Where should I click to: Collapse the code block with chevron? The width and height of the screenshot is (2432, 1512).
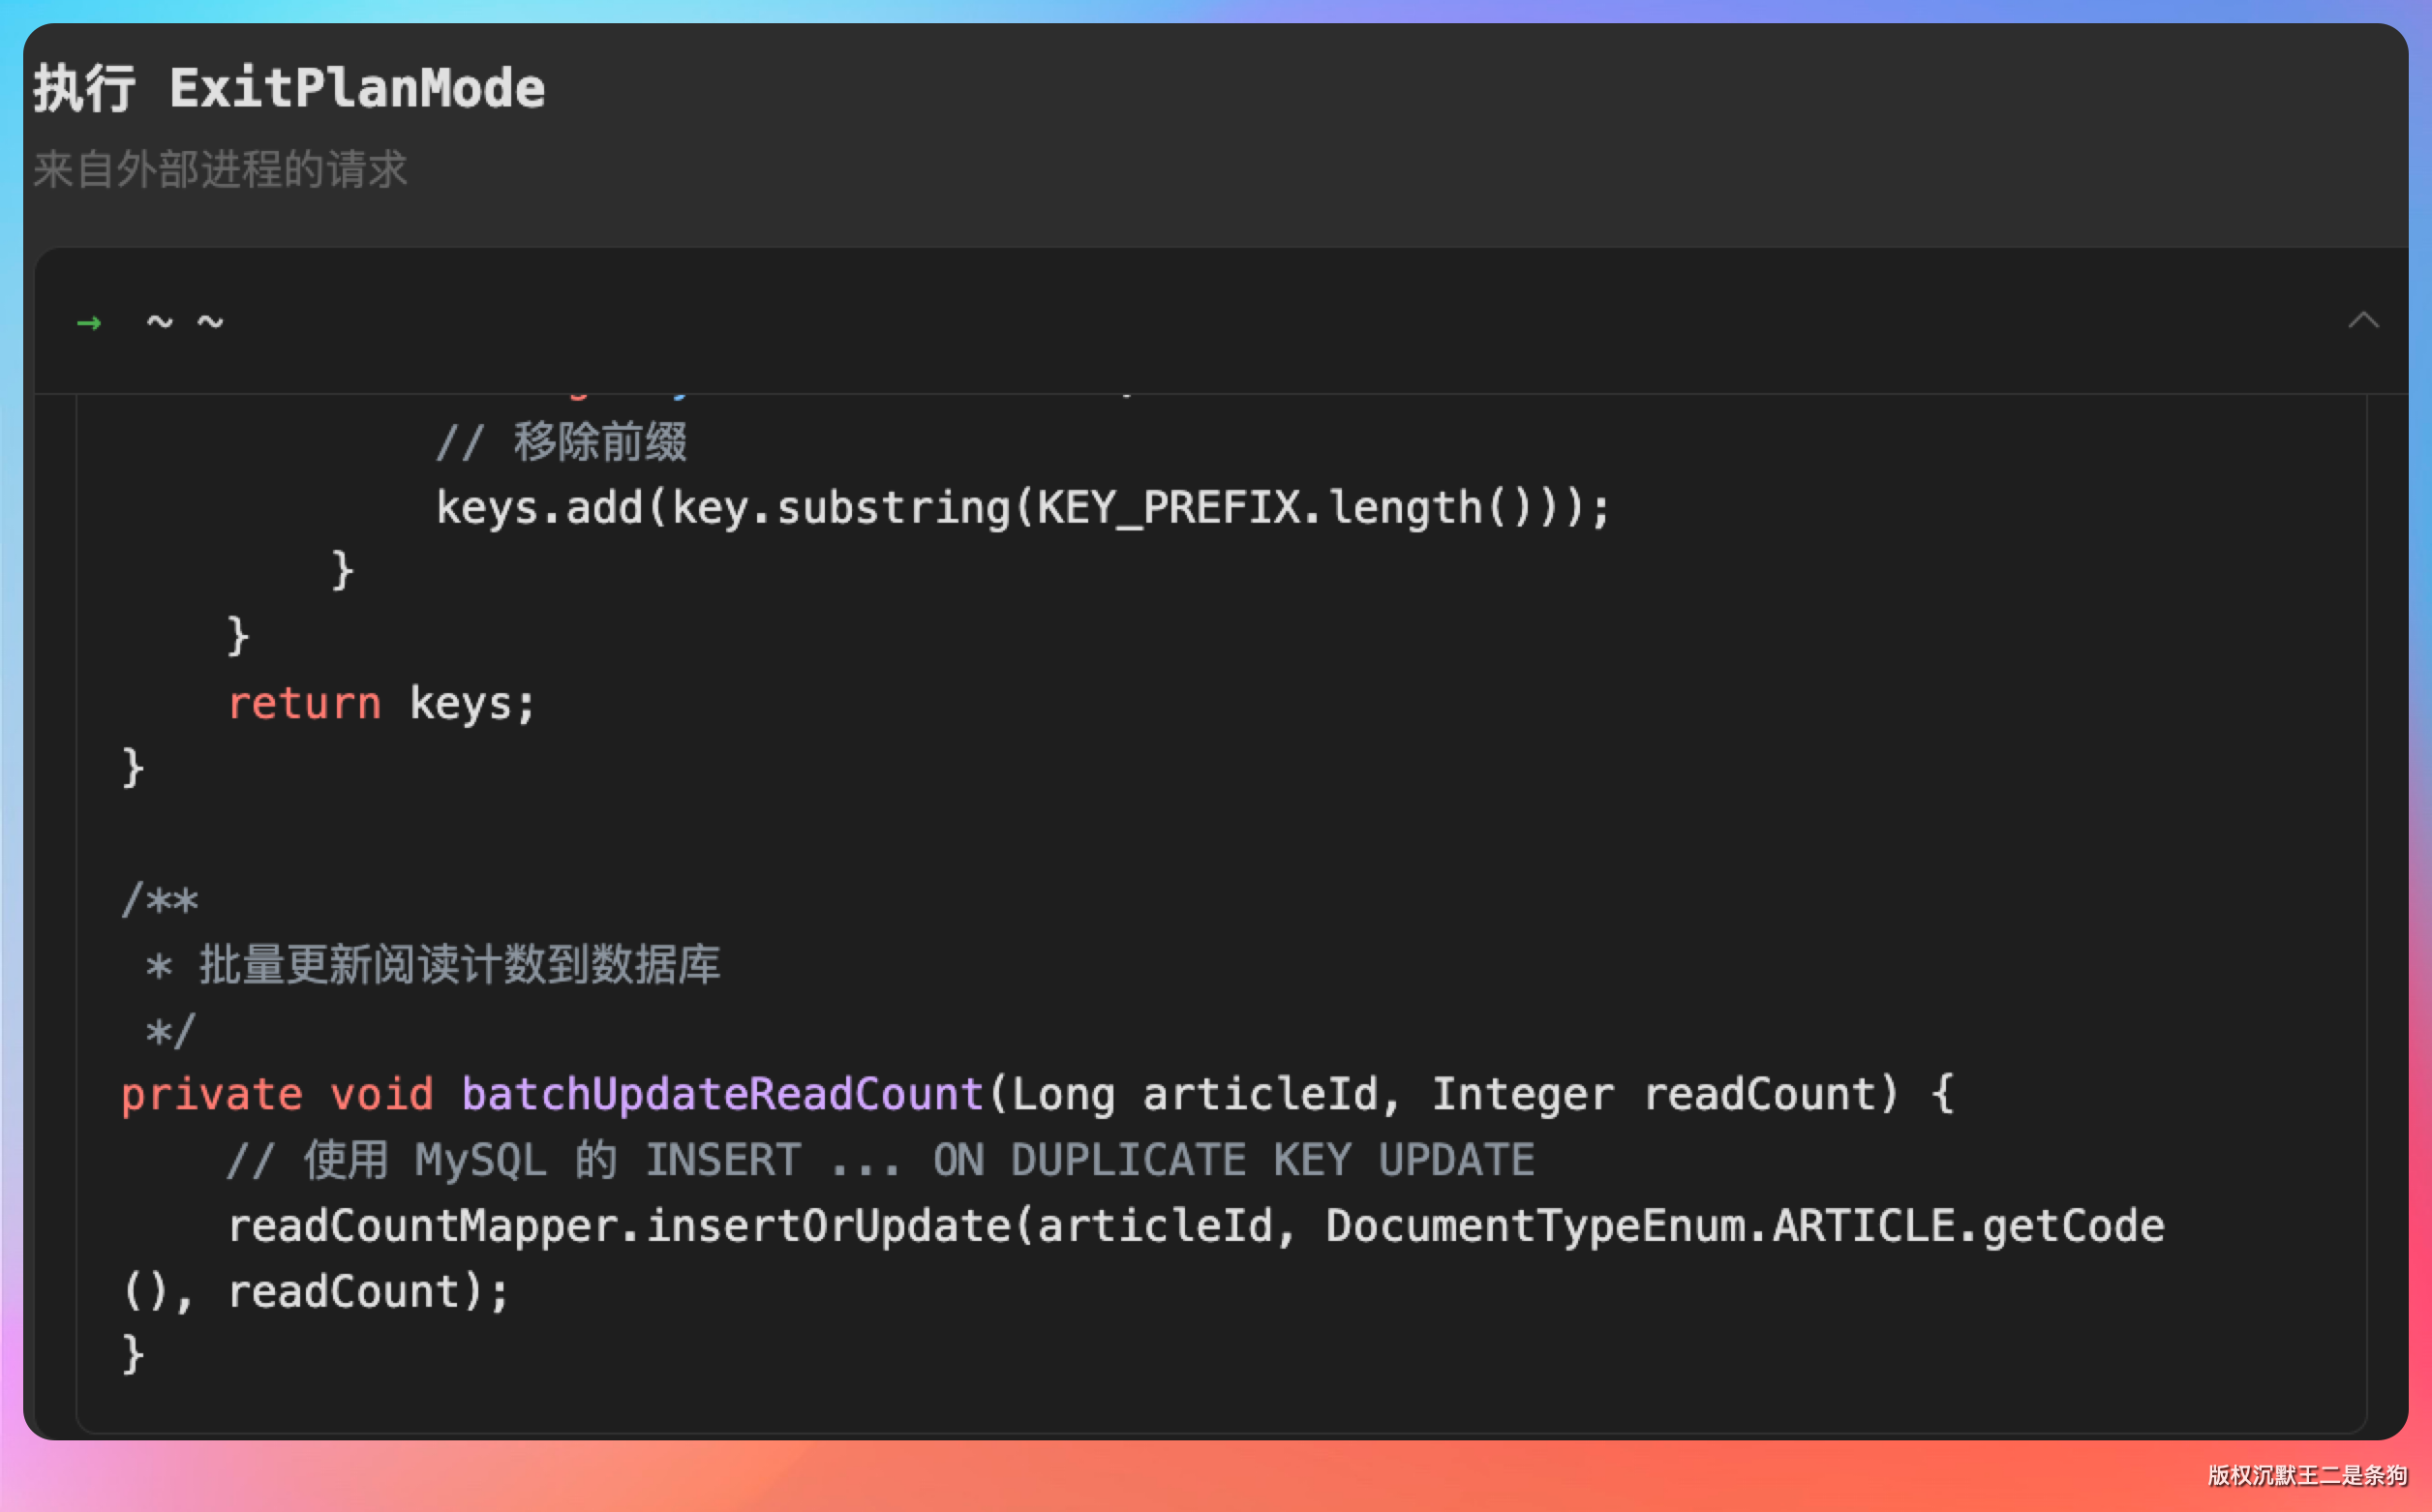[x=2363, y=321]
